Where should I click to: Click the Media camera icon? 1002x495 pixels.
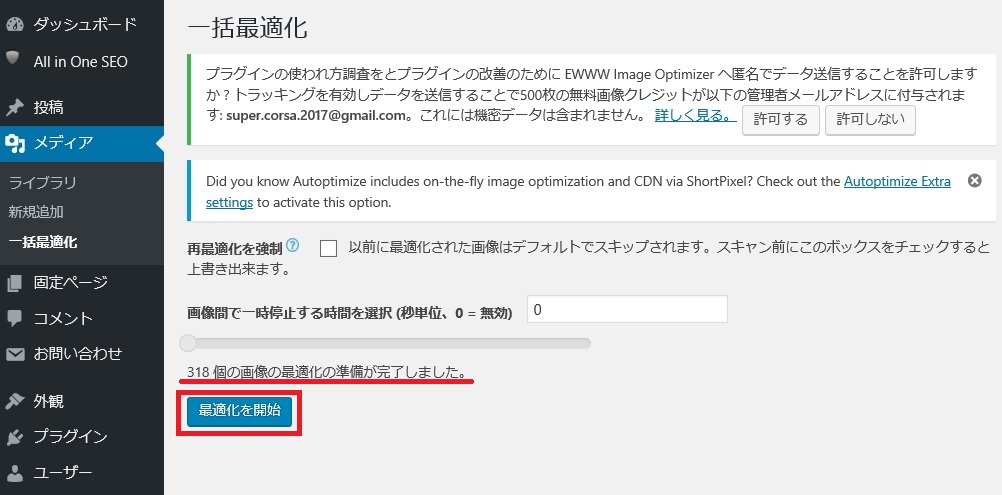point(14,143)
